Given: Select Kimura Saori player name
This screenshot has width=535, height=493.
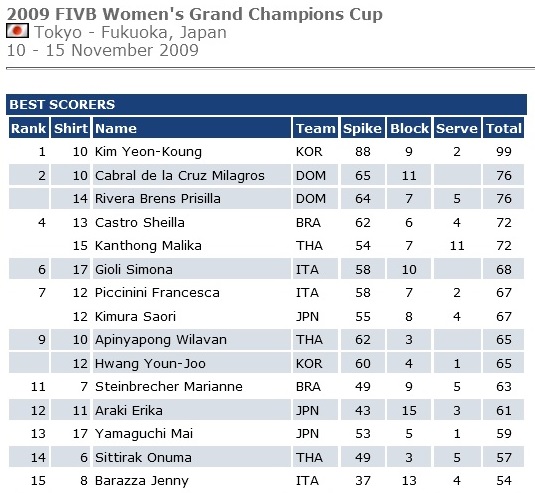Looking at the screenshot, I should tap(135, 317).
